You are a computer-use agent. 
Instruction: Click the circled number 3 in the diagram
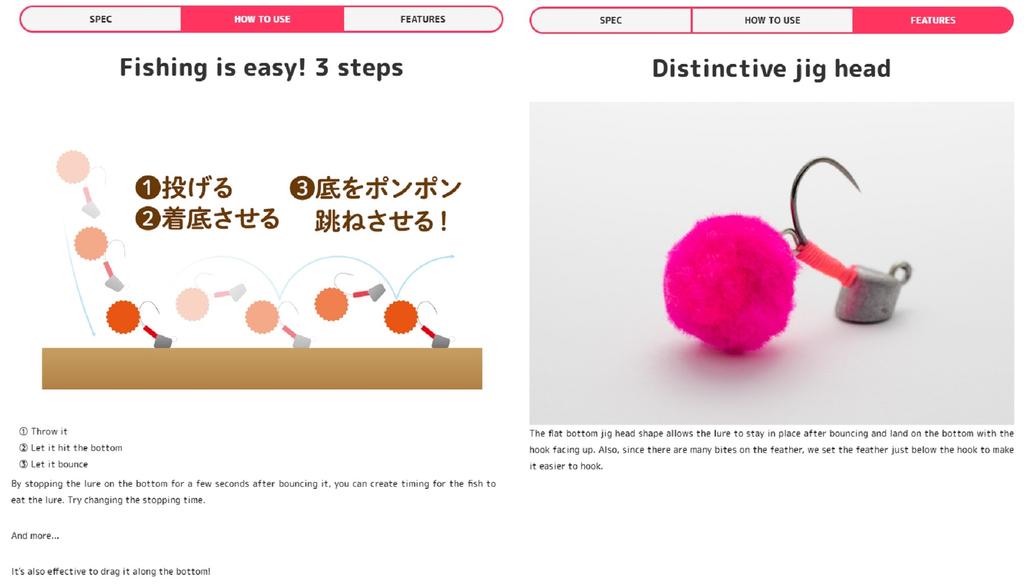pos(302,188)
